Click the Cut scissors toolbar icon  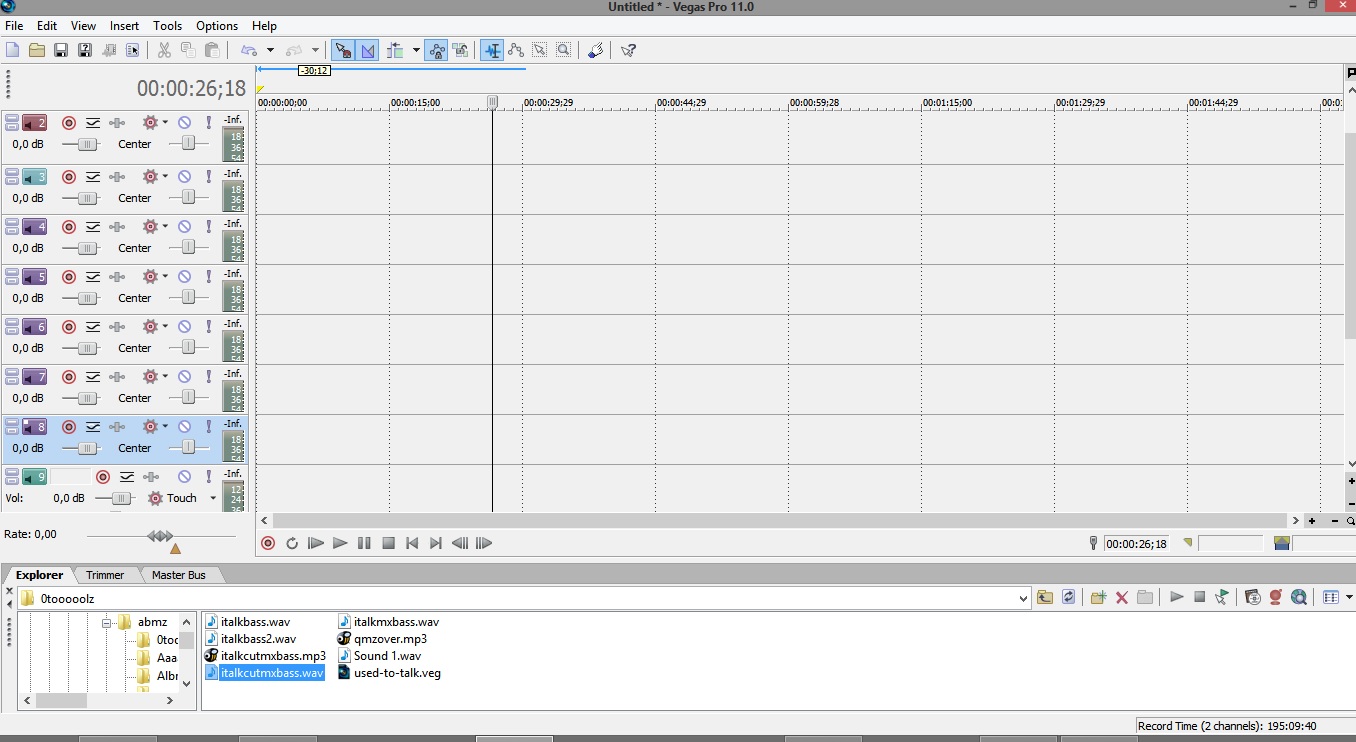click(x=164, y=50)
